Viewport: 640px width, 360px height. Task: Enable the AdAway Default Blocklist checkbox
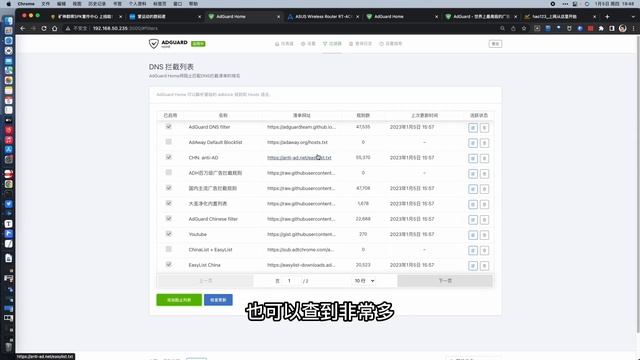(x=169, y=142)
